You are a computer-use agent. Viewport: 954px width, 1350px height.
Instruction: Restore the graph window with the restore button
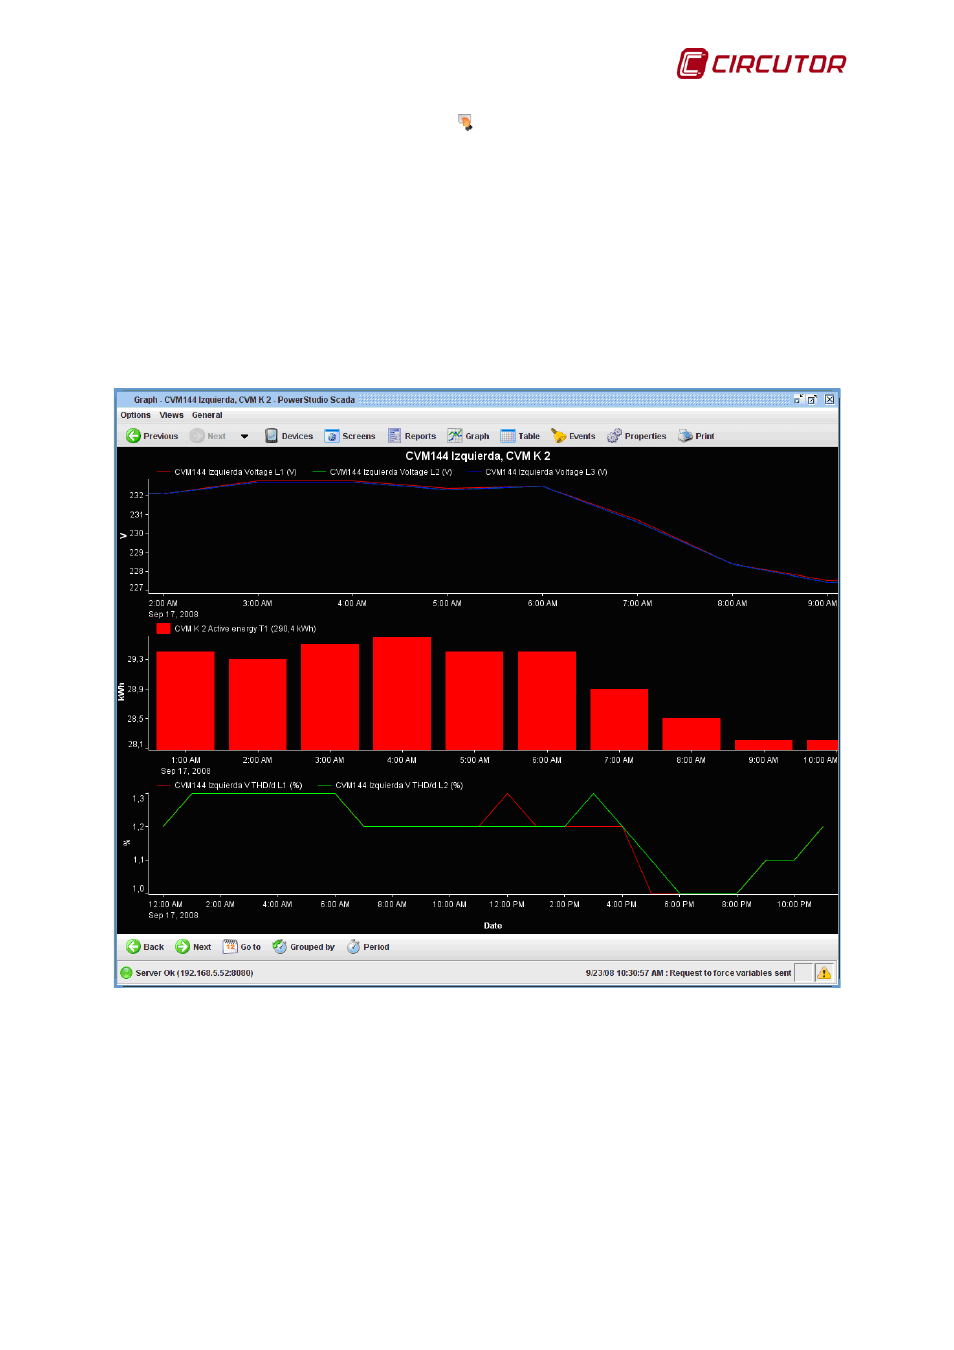coord(813,399)
